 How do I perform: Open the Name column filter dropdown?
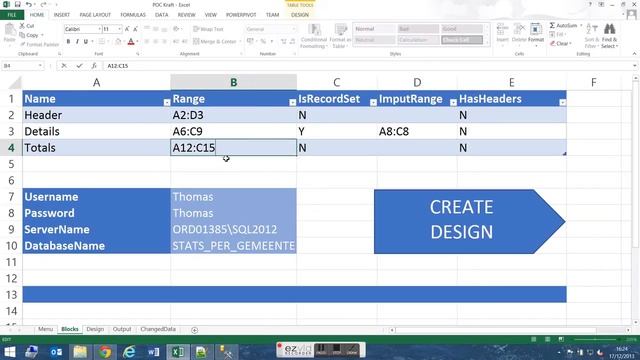[167, 102]
